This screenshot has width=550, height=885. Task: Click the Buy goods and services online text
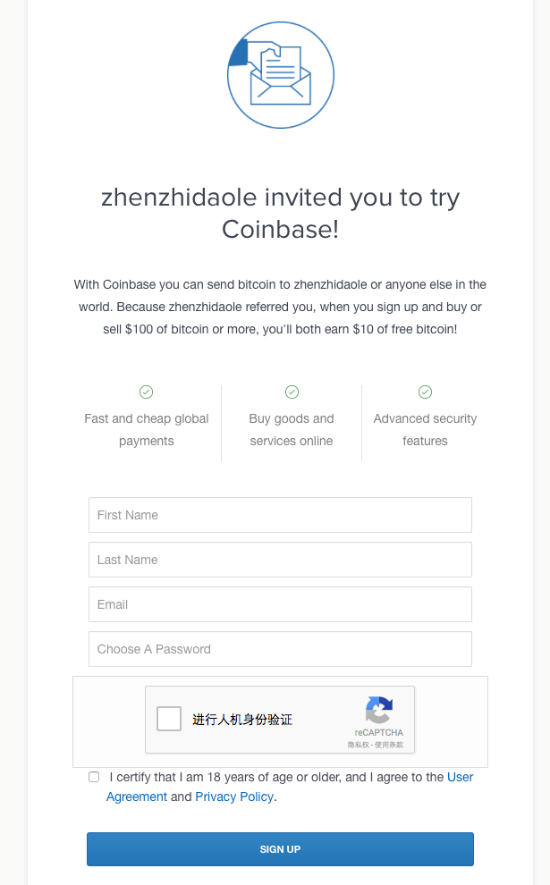291,430
